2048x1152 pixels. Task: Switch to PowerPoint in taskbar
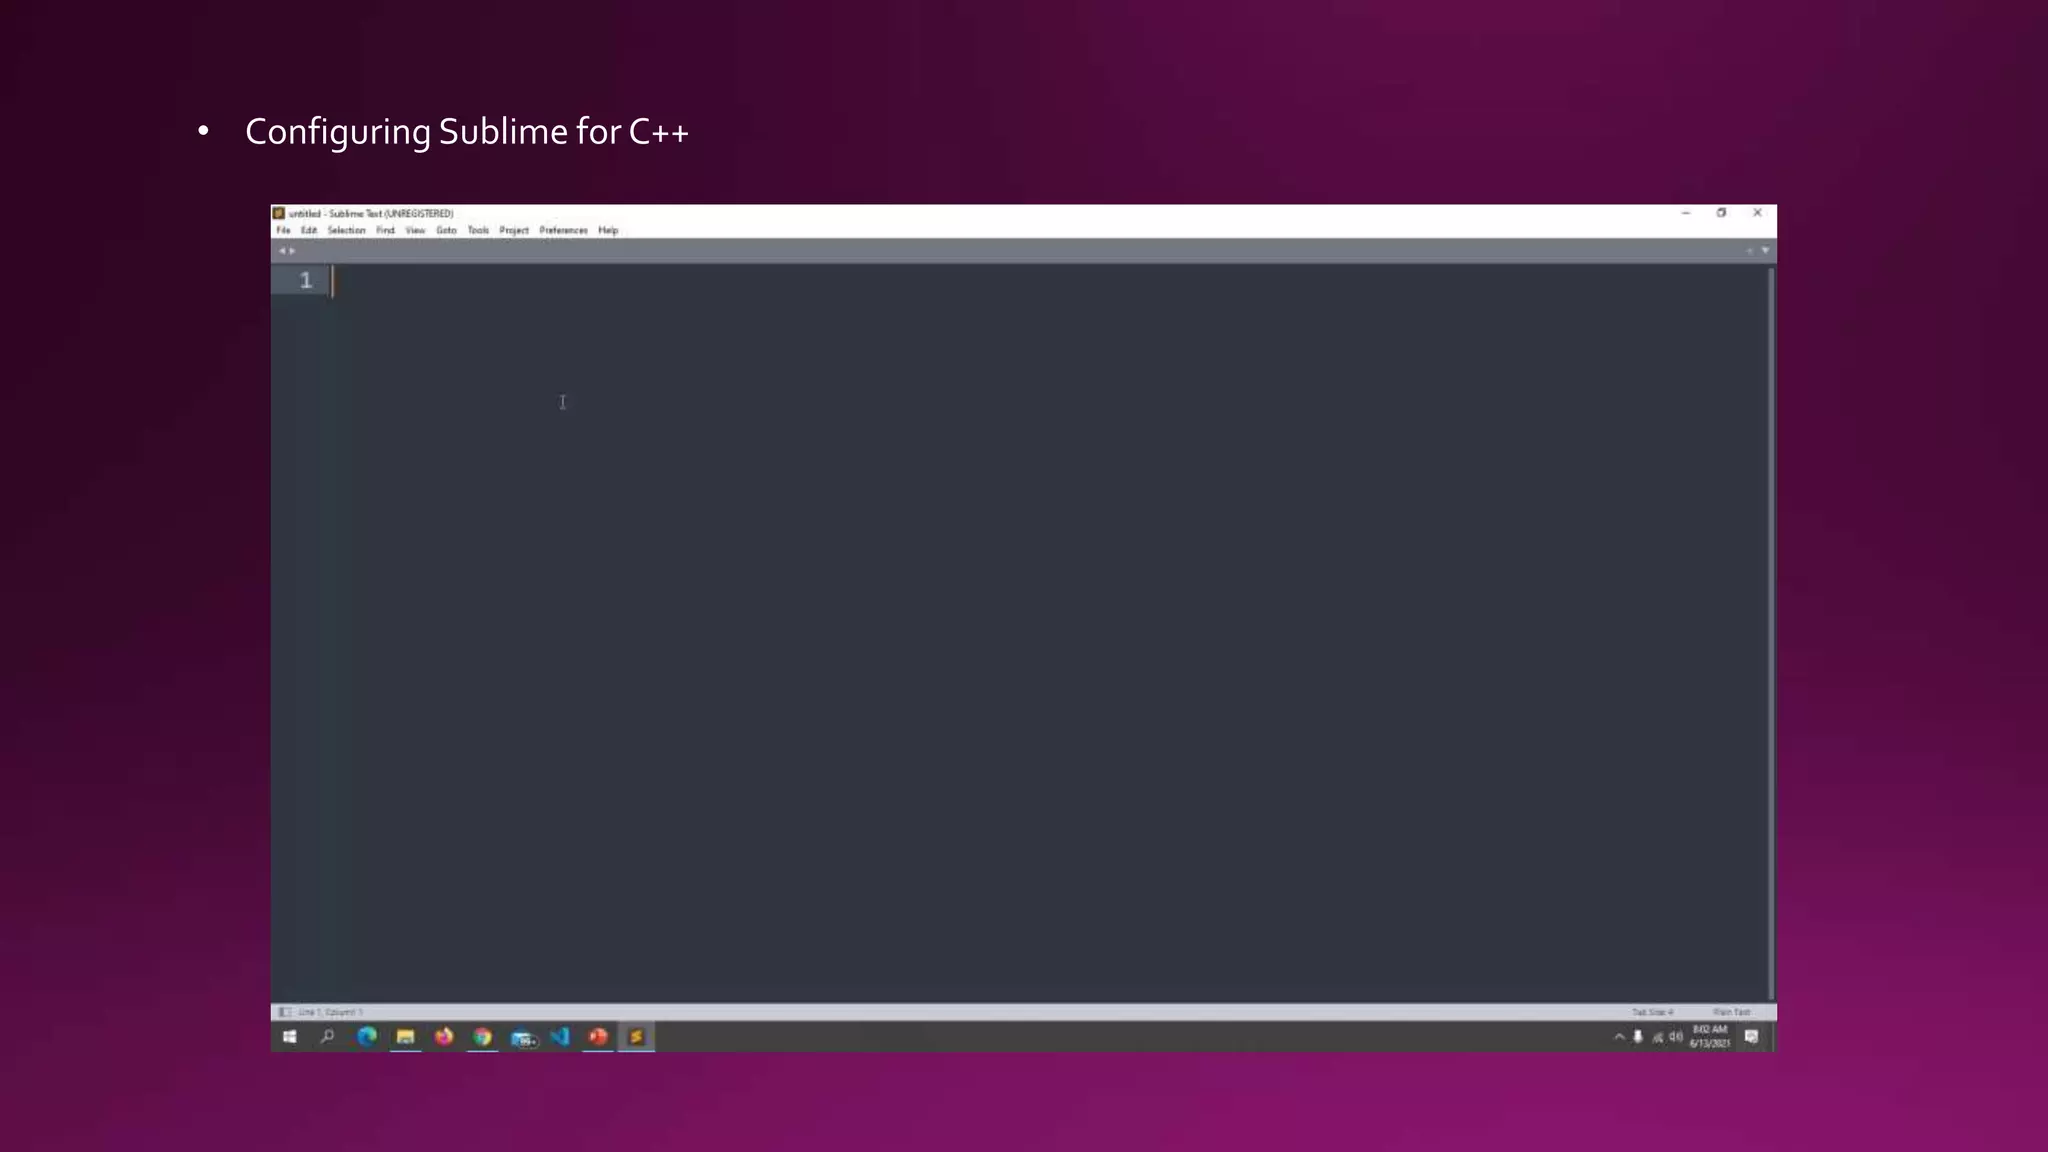(598, 1037)
